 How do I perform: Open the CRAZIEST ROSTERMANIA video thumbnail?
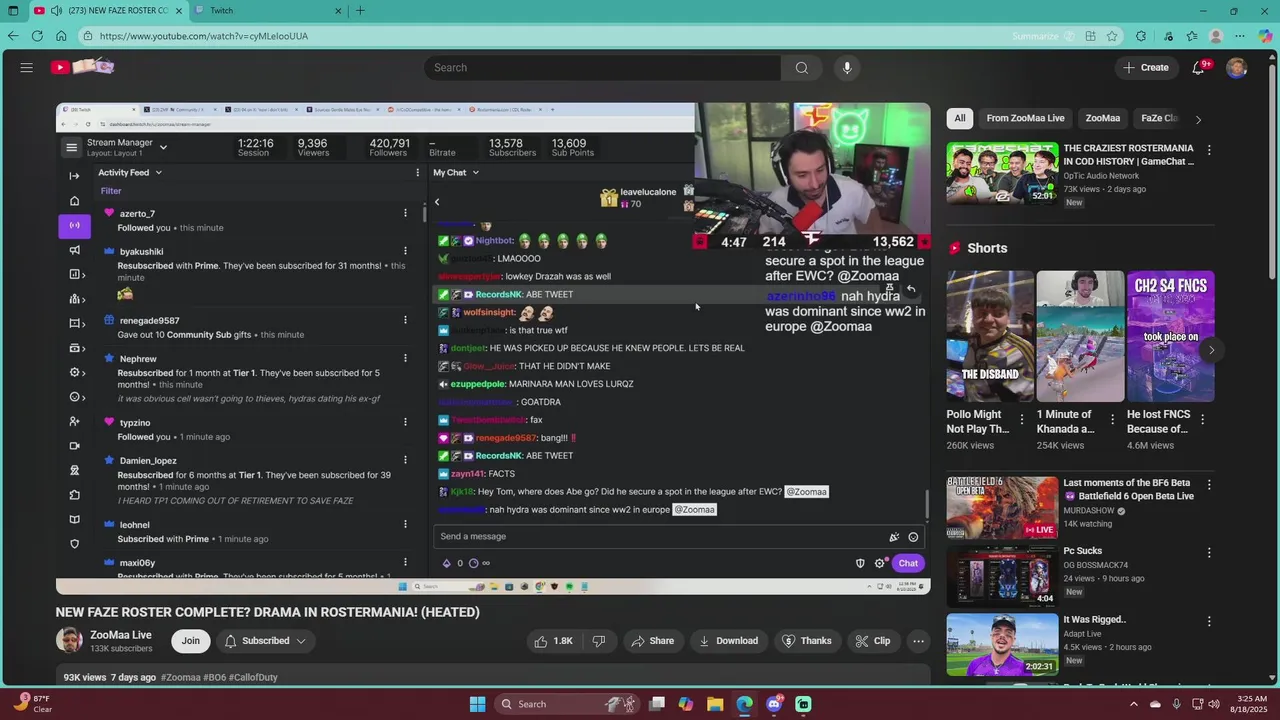pos(1002,173)
